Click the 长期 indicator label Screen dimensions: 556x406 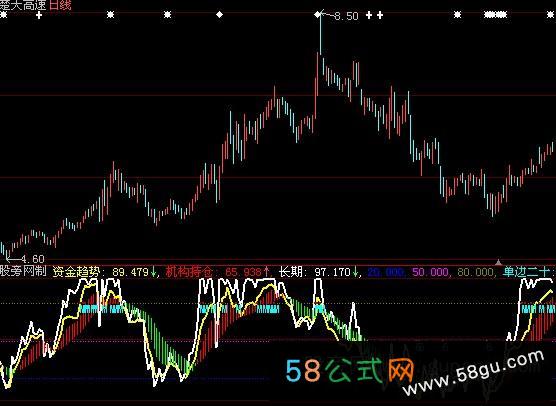click(290, 272)
